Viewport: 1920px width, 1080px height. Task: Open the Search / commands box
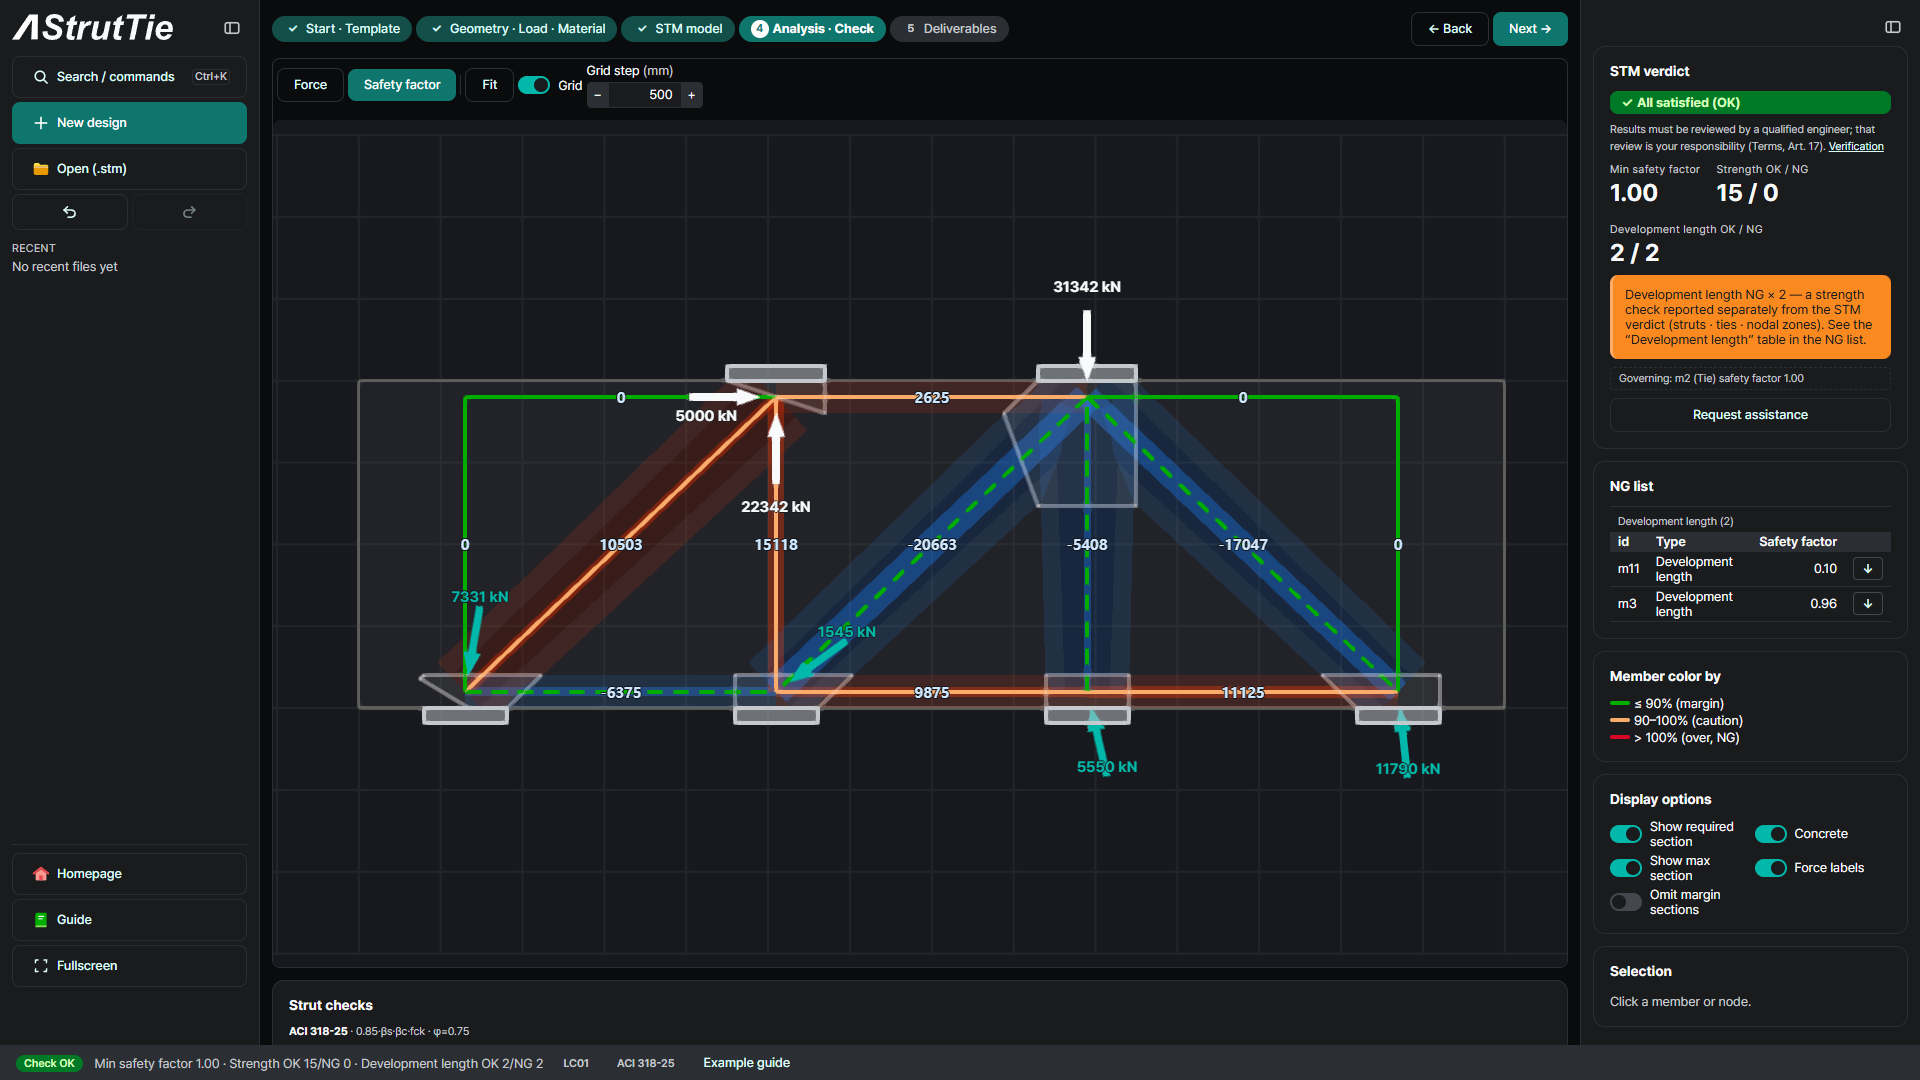tap(129, 77)
